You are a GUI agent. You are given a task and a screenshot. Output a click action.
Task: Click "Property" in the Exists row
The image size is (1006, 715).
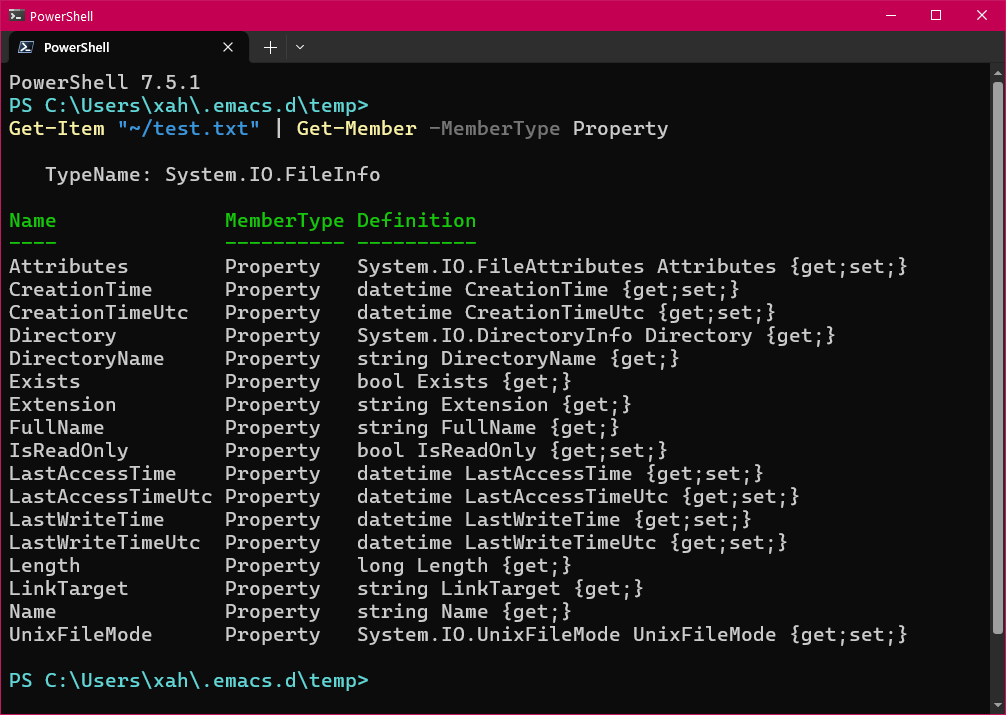pos(273,382)
